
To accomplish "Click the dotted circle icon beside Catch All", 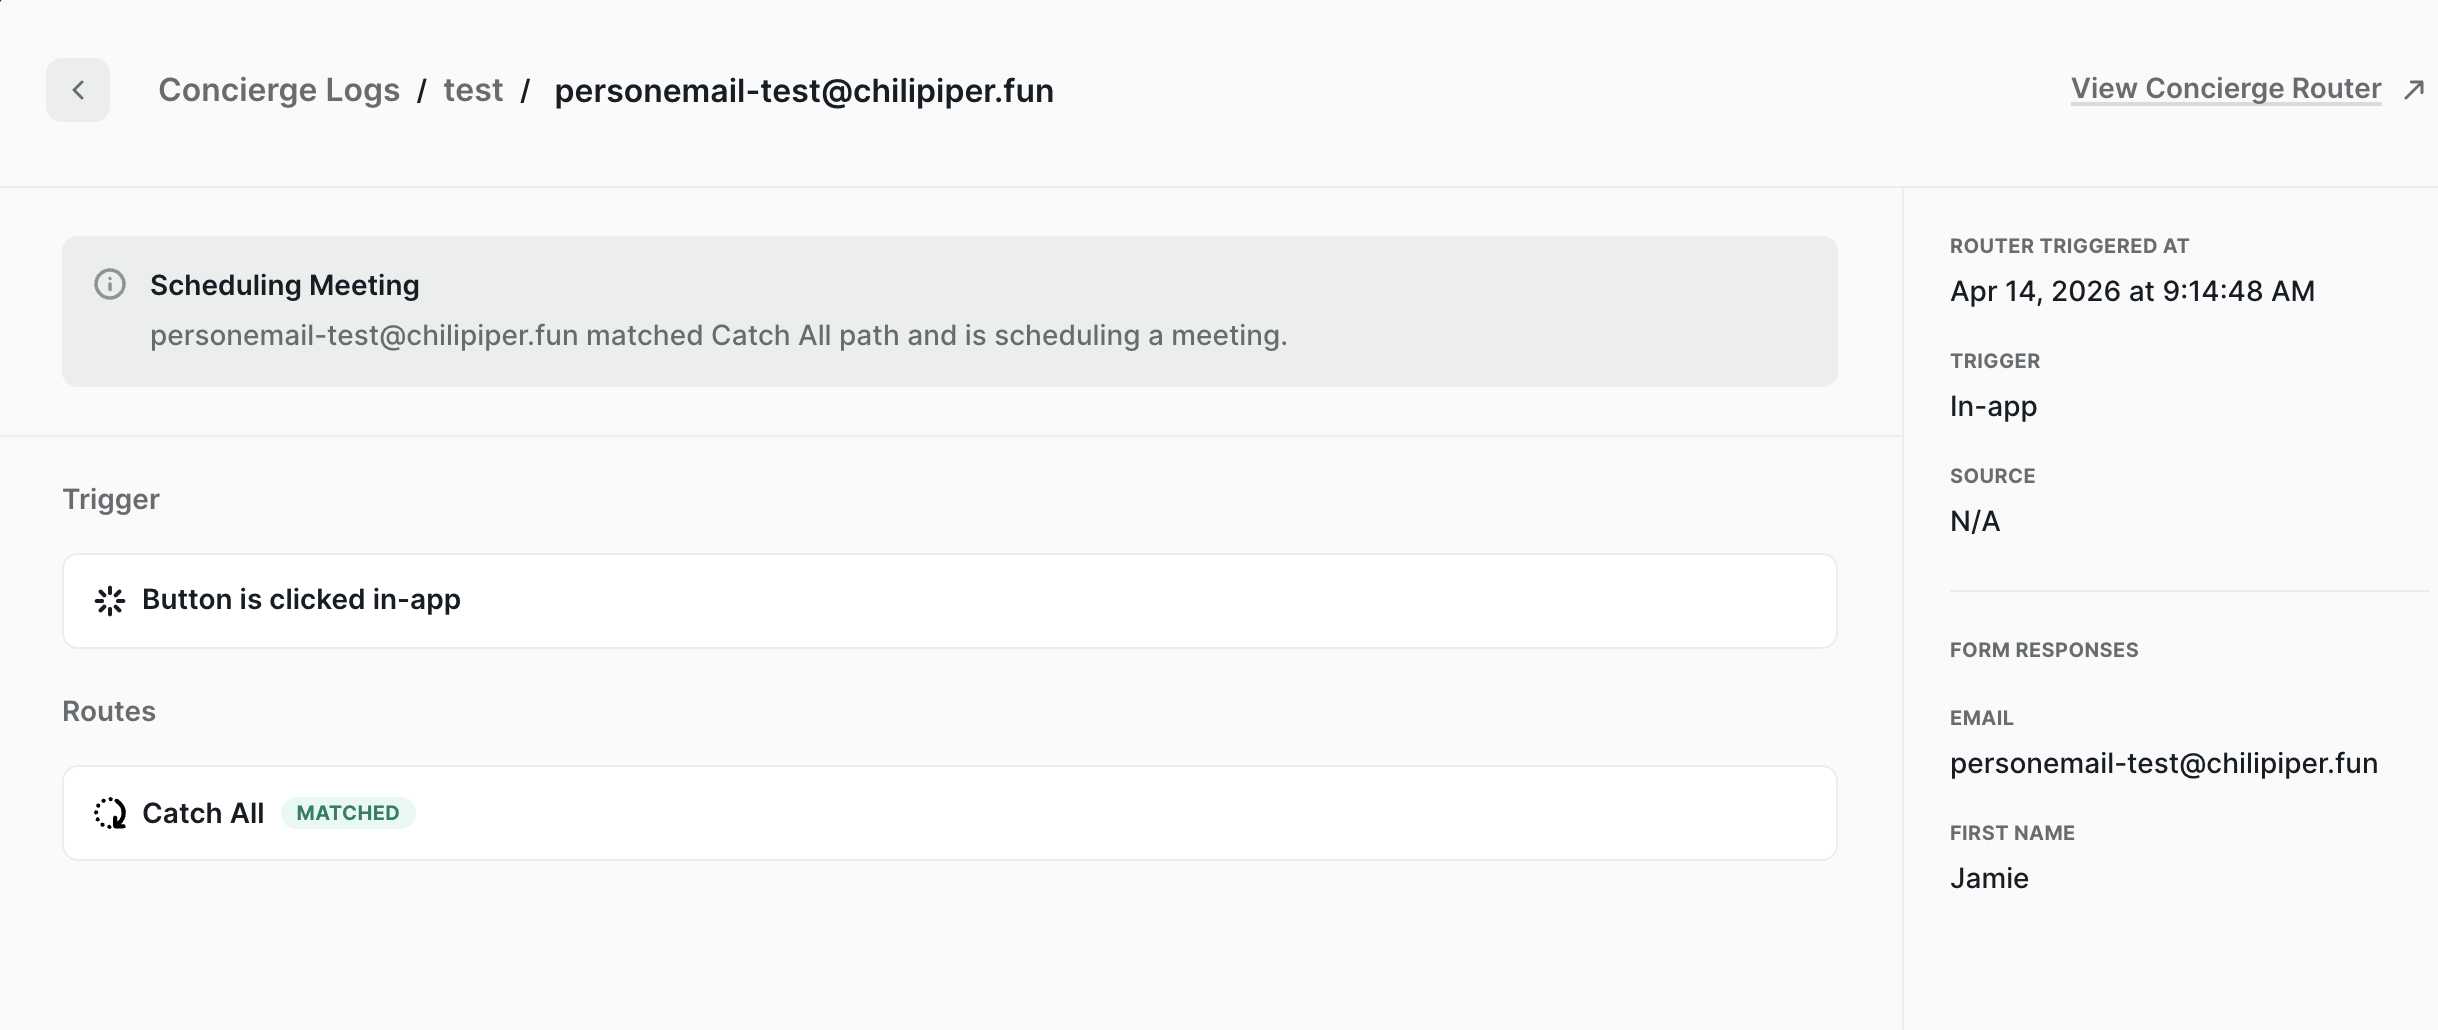I will click(110, 813).
